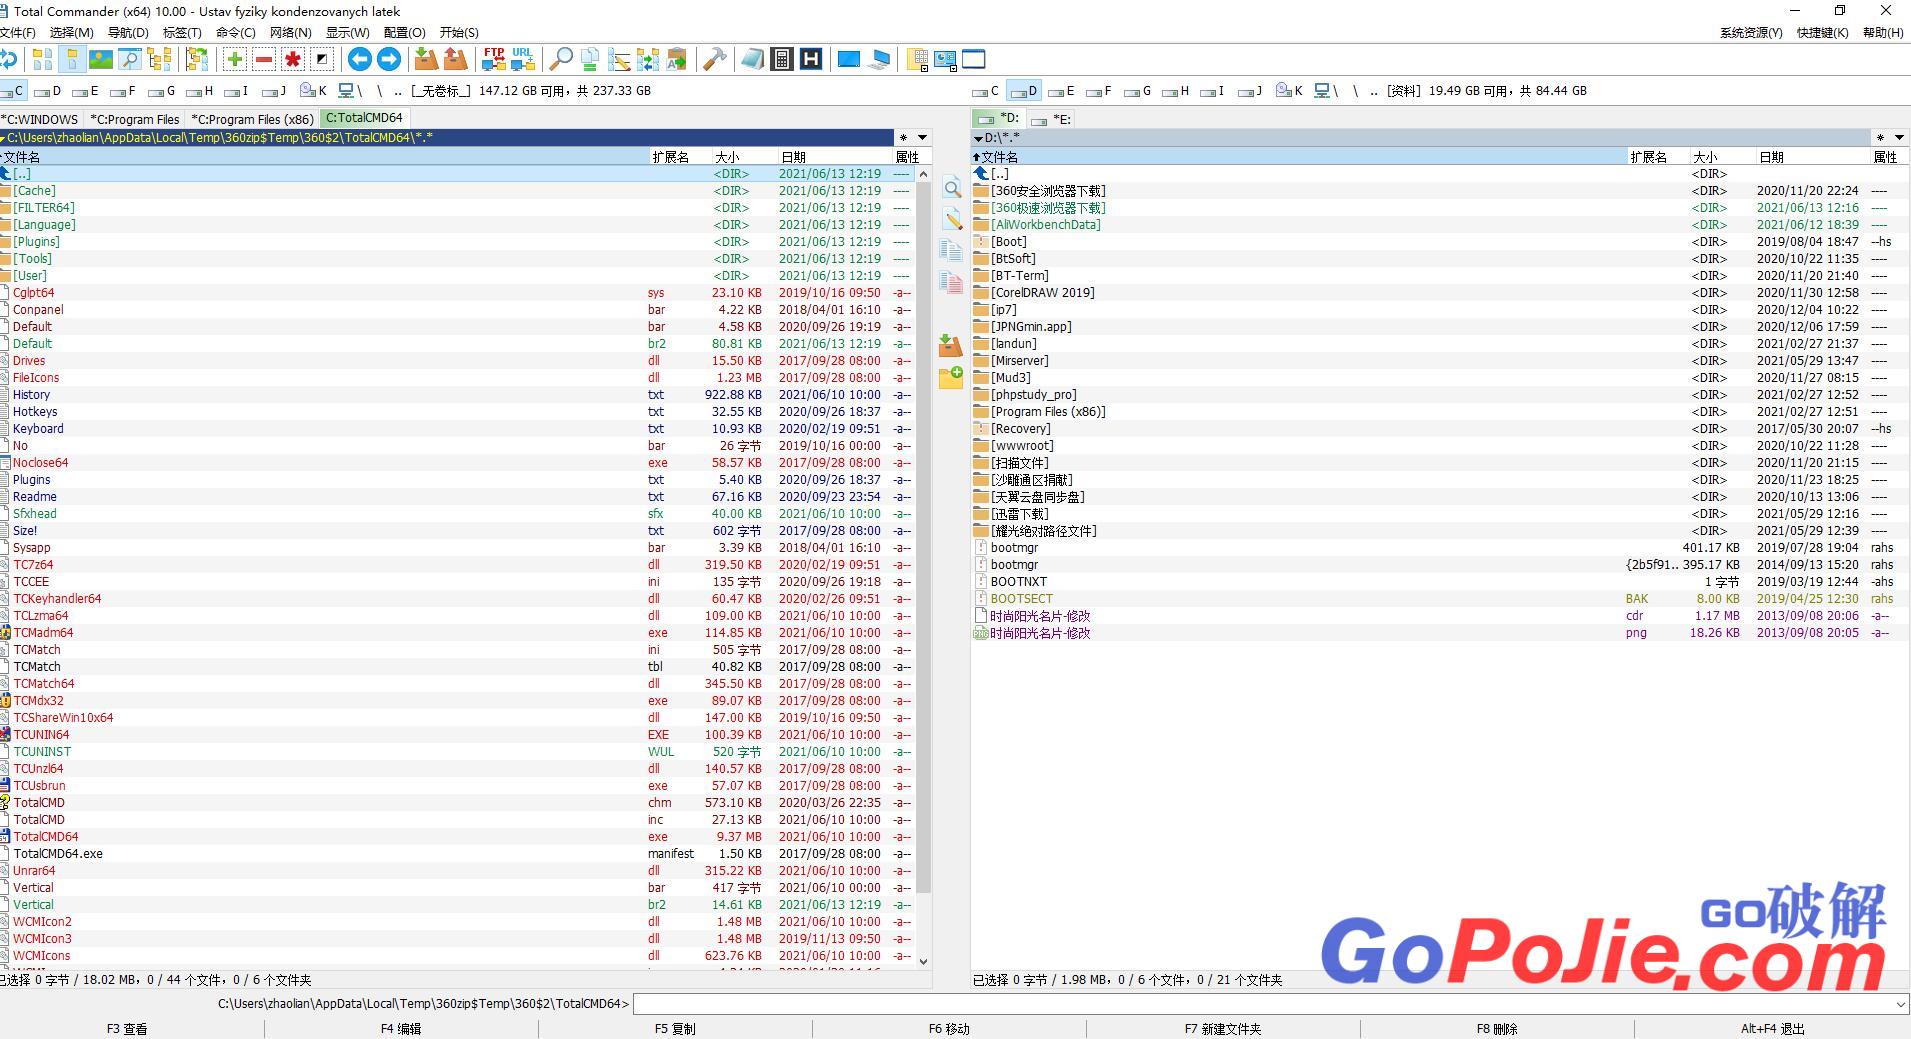
Task: Select drive E in left drive bar
Action: click(x=88, y=91)
